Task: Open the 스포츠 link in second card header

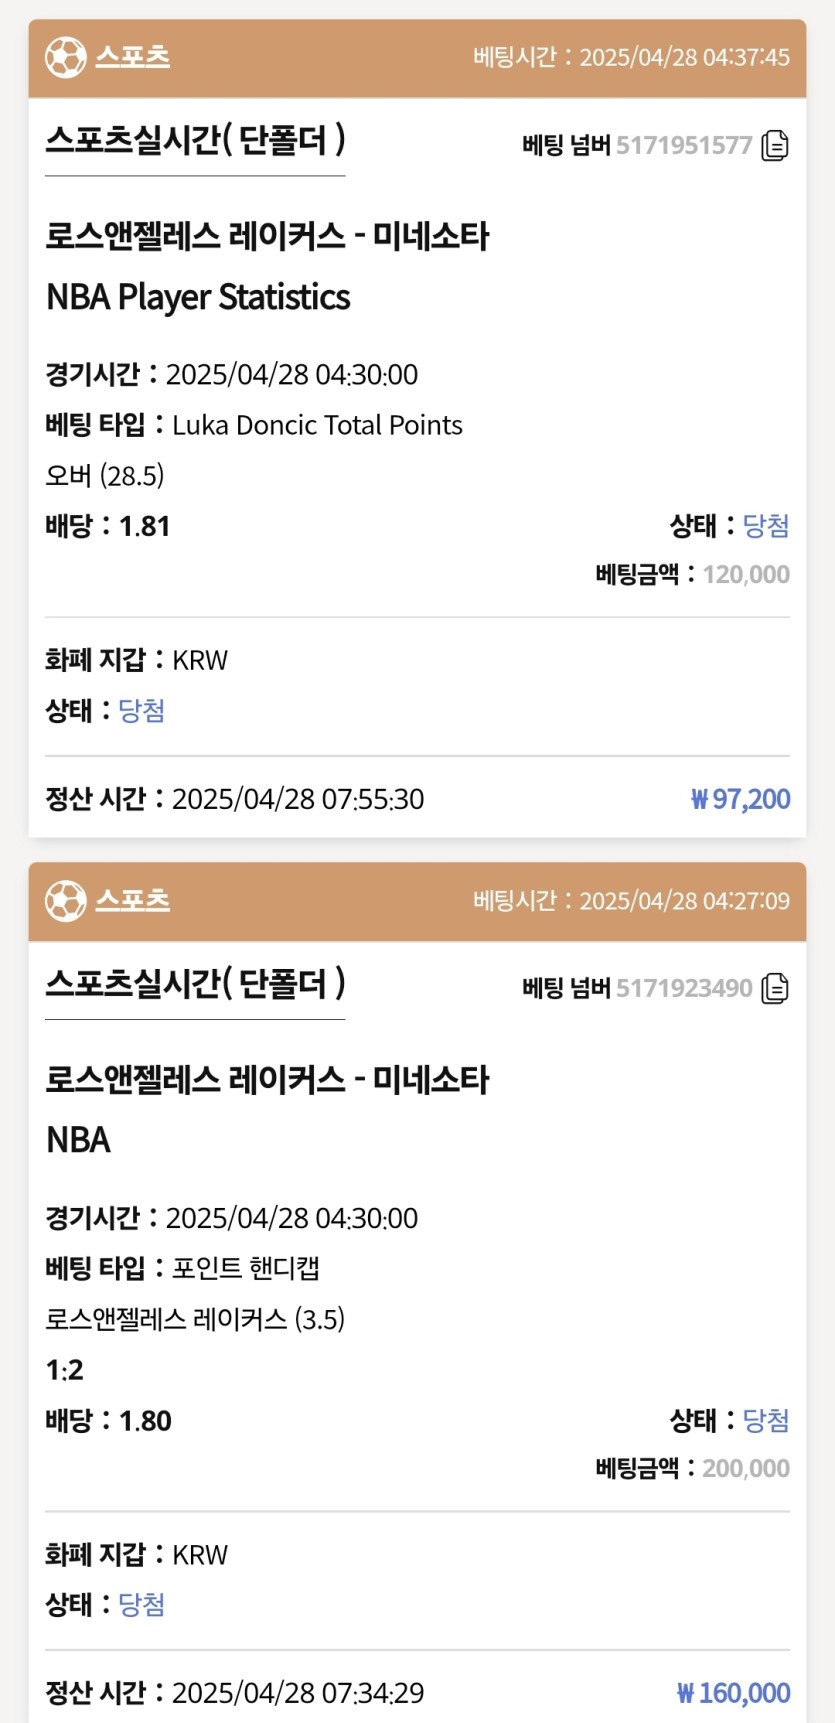Action: (x=133, y=900)
